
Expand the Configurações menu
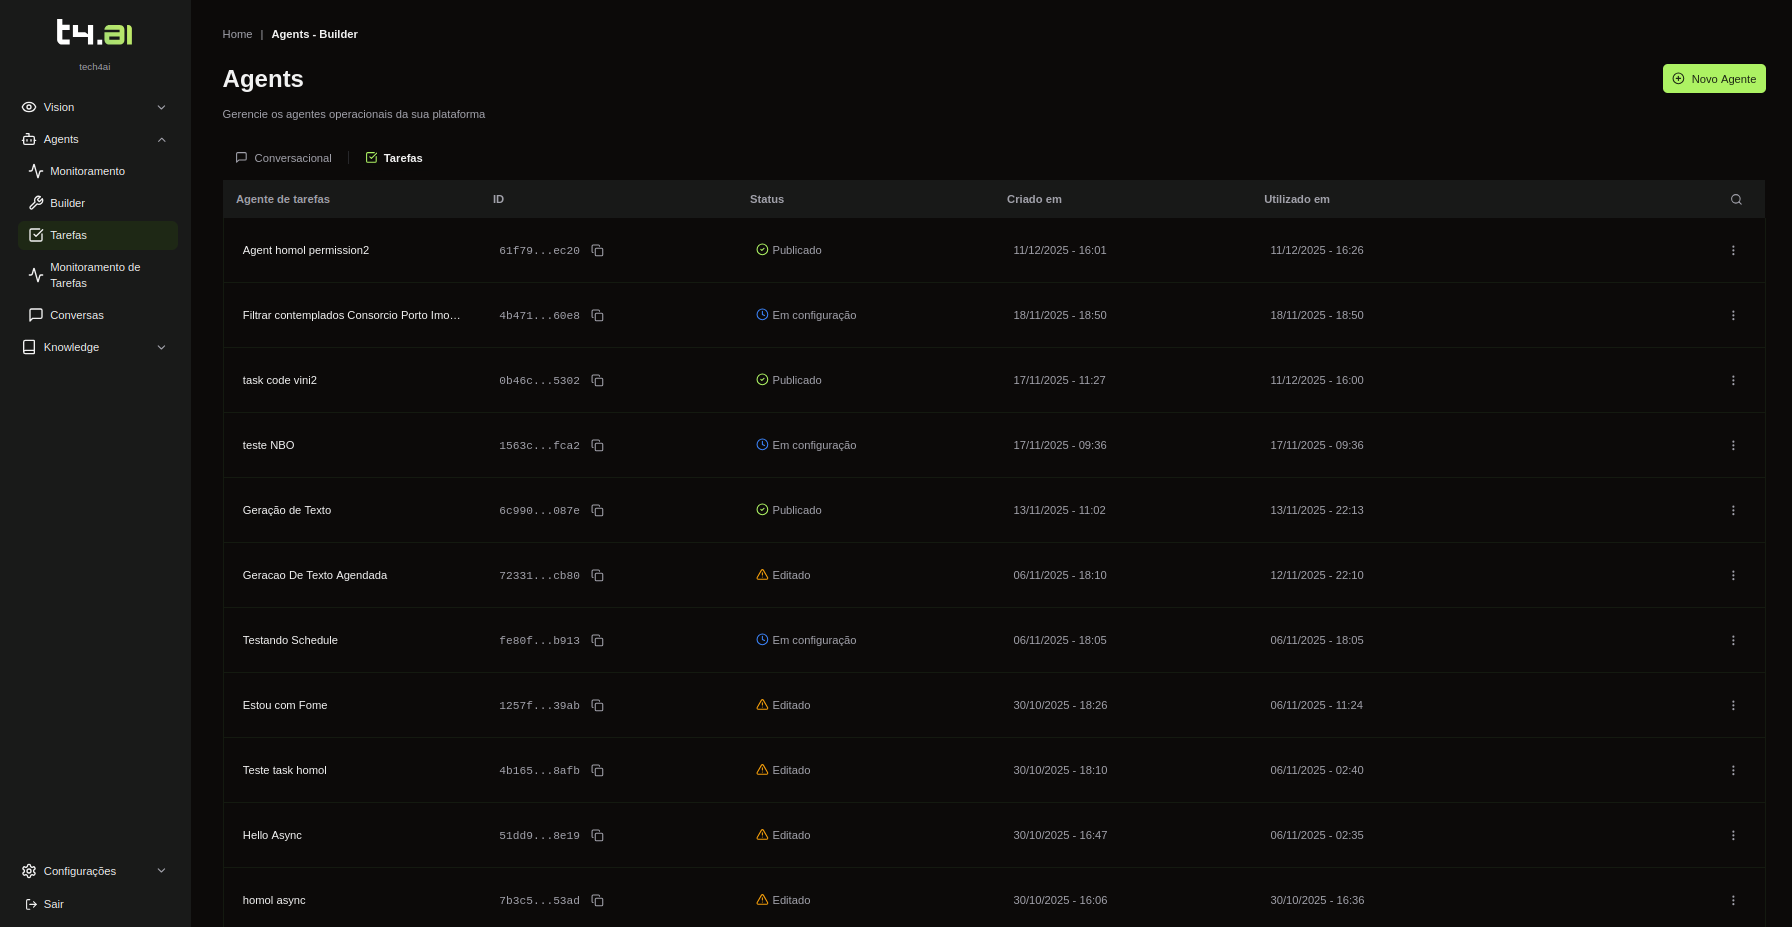94,871
